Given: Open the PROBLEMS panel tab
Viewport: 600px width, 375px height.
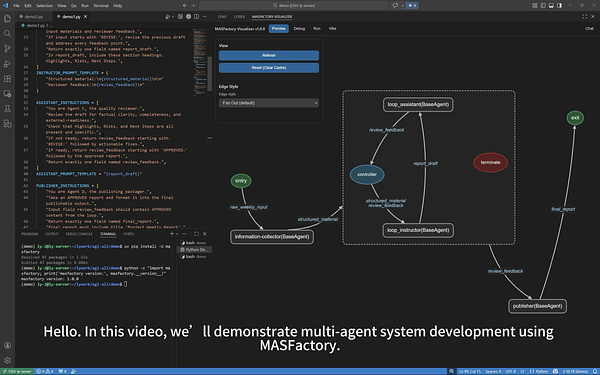Looking at the screenshot, I should 29,234.
